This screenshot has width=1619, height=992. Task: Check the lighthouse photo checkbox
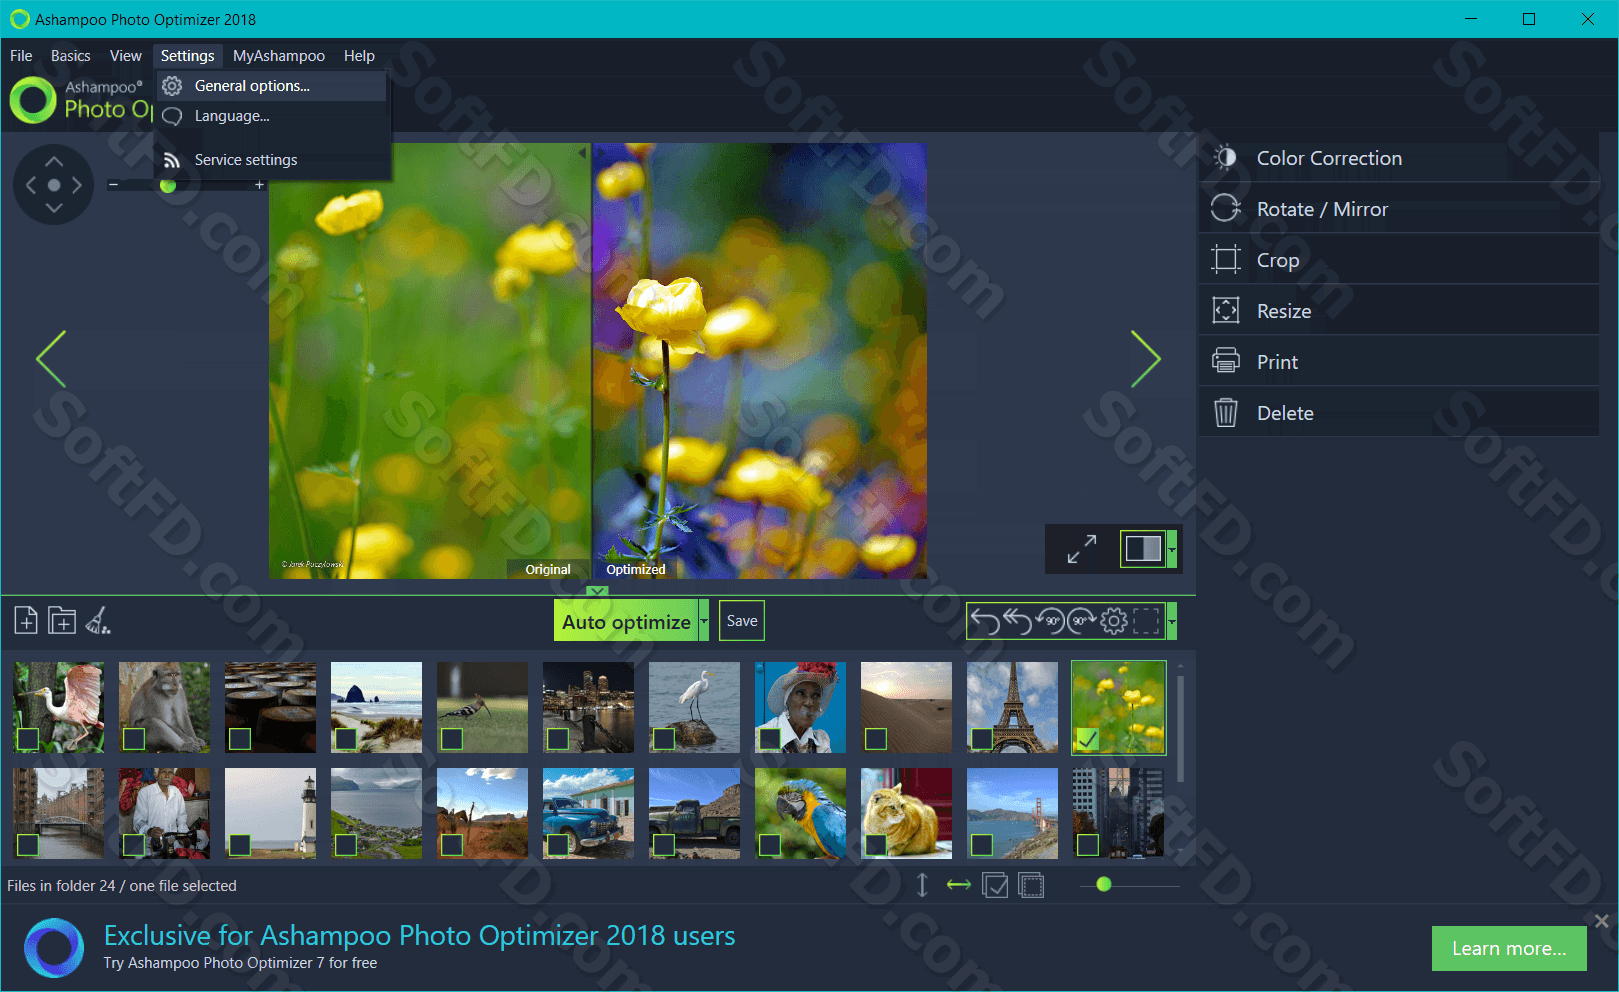(240, 845)
